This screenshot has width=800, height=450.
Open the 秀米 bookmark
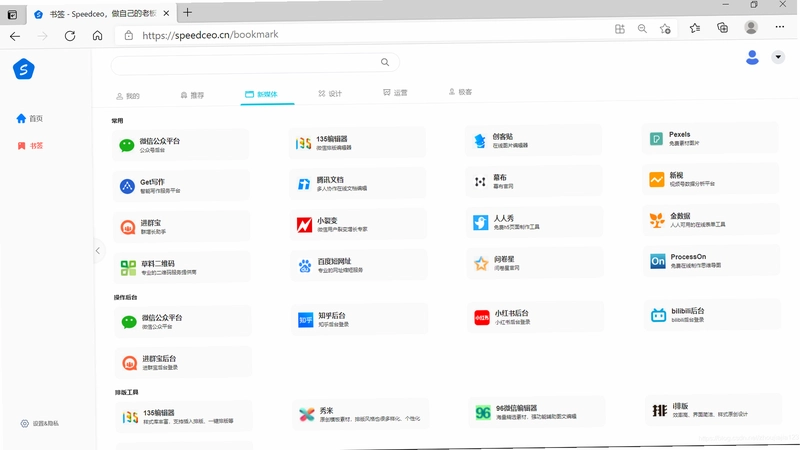pos(361,414)
